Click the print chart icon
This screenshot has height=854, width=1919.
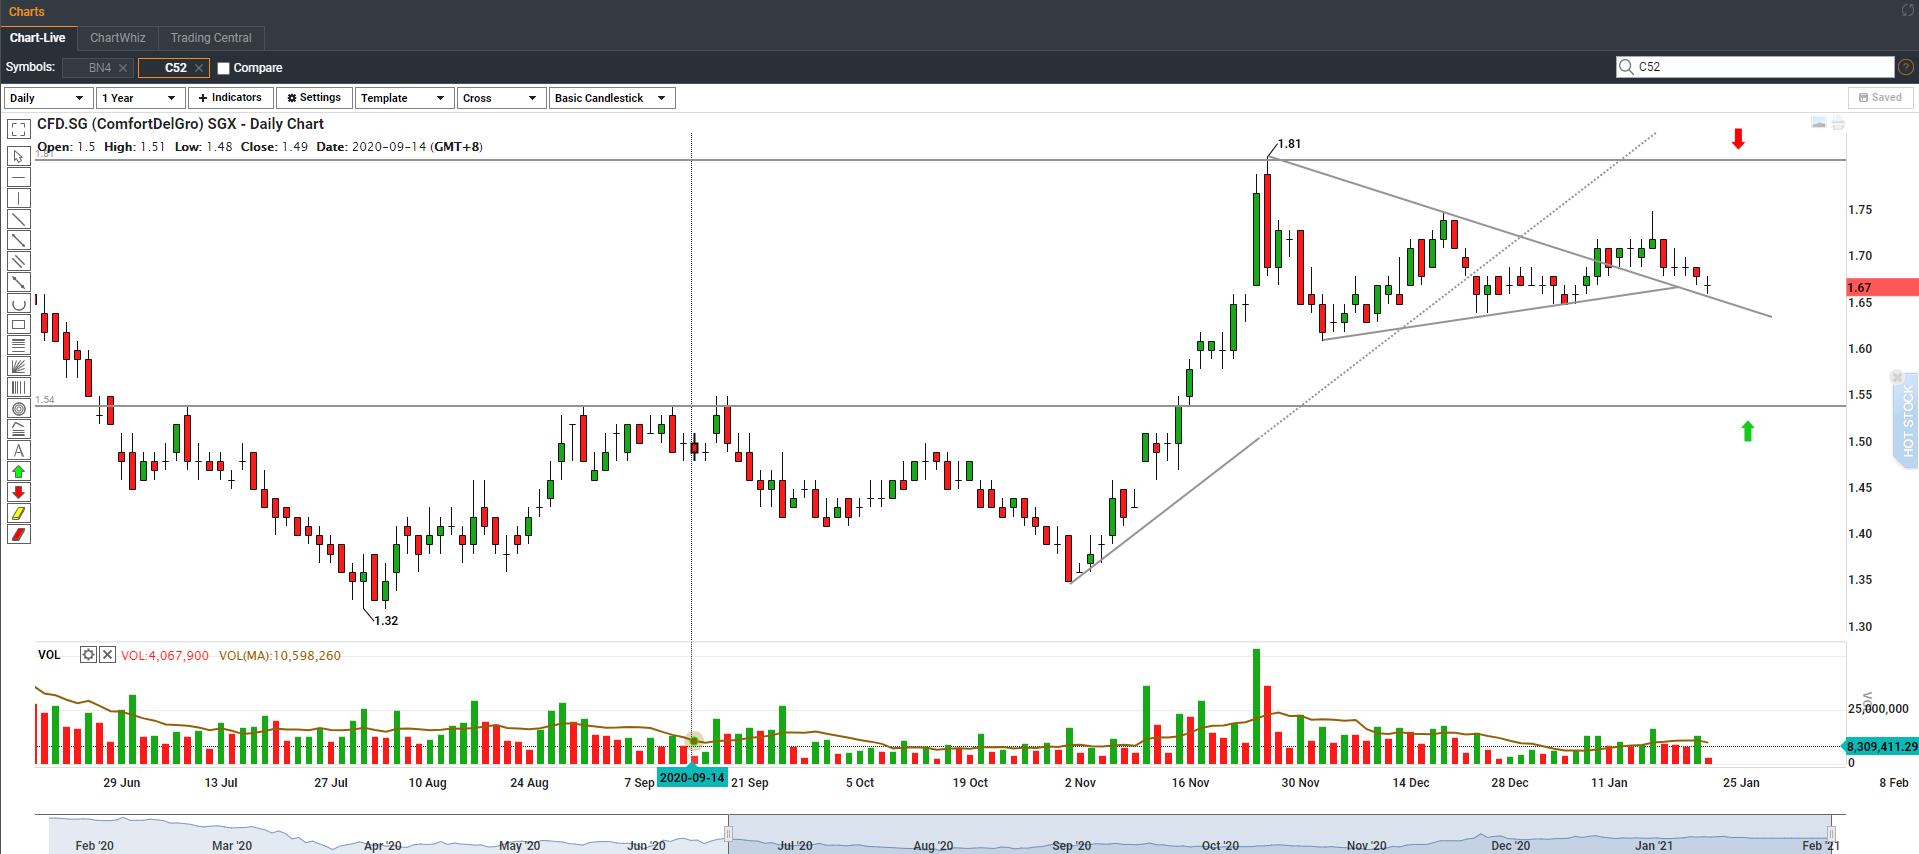point(1838,123)
